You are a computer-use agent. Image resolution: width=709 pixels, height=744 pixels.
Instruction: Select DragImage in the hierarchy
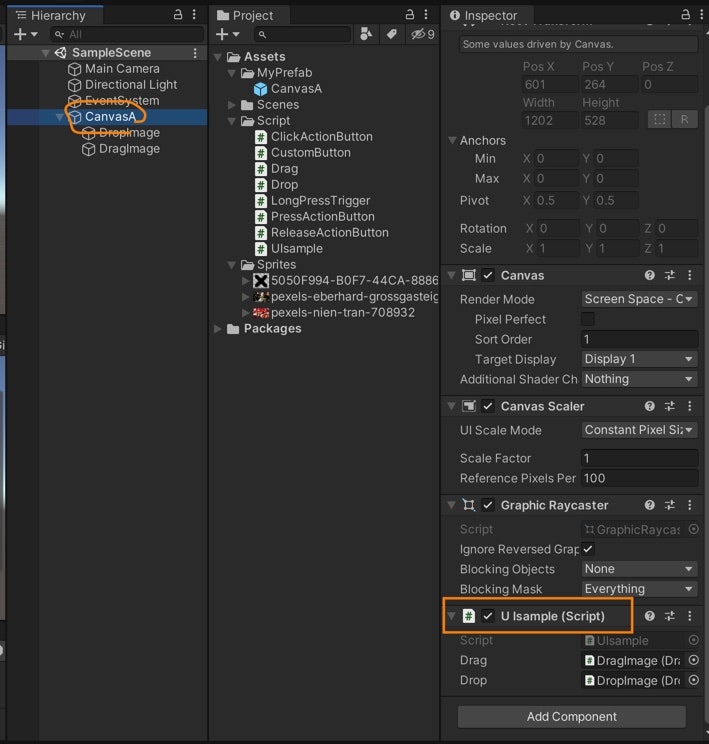(x=129, y=149)
